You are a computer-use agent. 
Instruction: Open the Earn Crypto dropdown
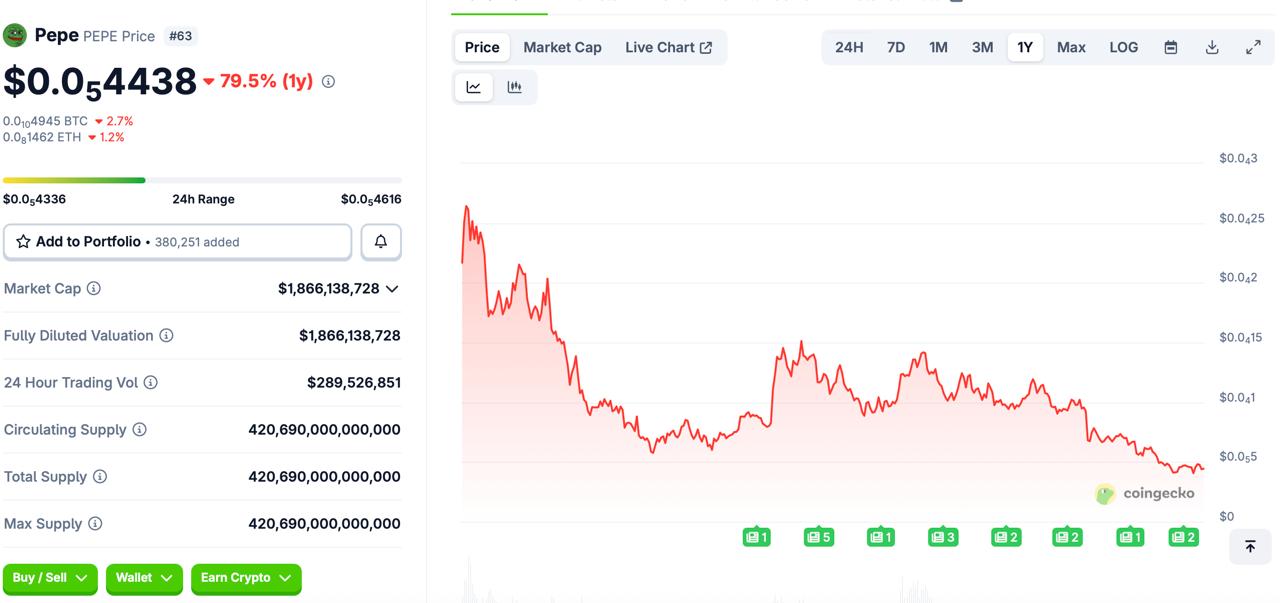(246, 578)
